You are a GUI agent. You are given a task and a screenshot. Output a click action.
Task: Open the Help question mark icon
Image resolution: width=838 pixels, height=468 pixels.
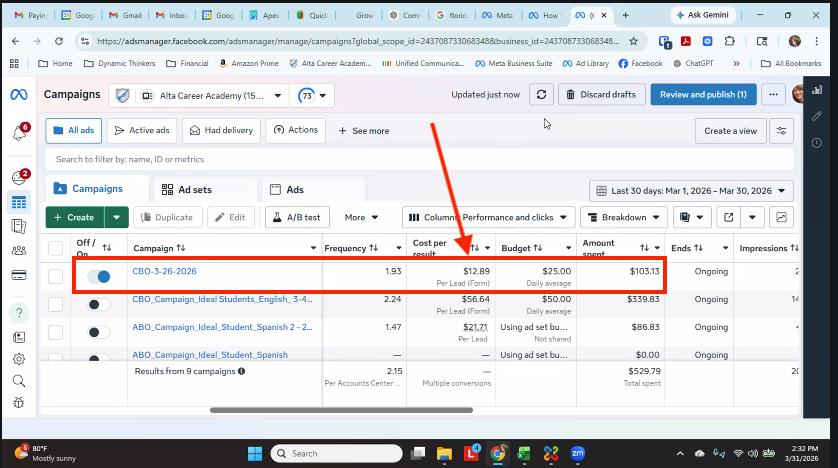pyautogui.click(x=19, y=313)
